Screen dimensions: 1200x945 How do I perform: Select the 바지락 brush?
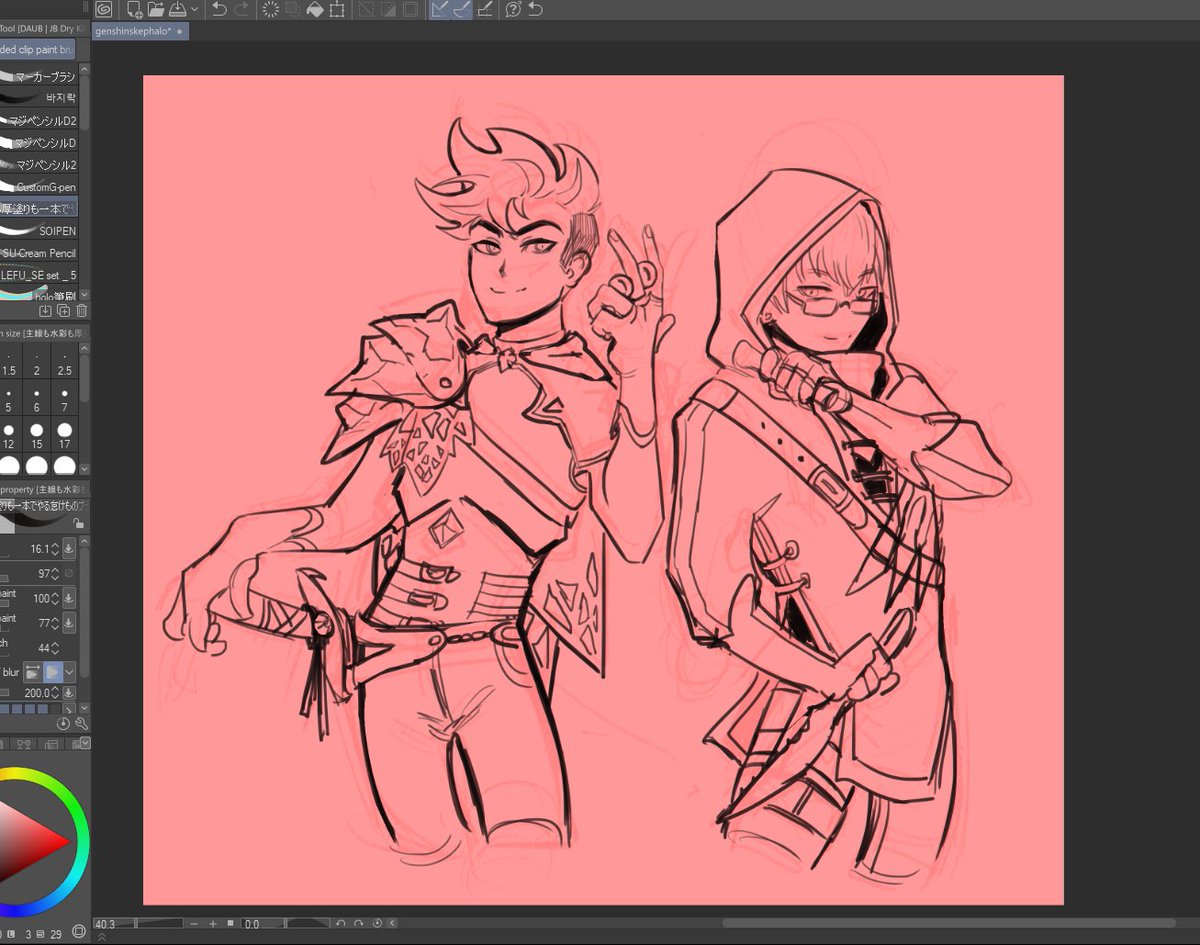(x=39, y=98)
